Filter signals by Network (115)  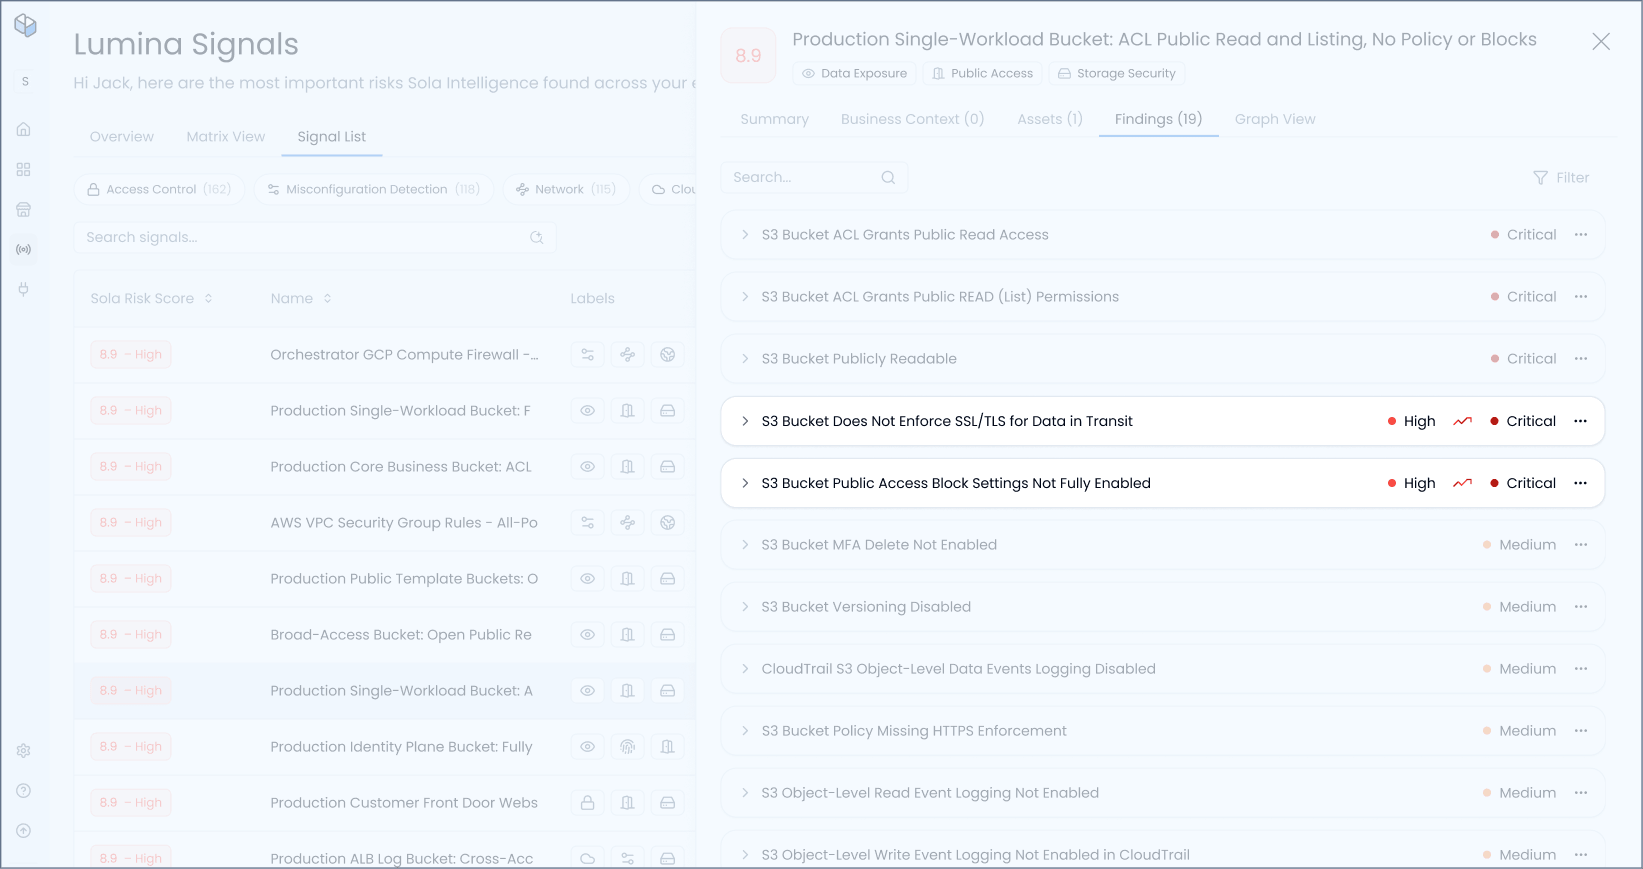(x=566, y=189)
